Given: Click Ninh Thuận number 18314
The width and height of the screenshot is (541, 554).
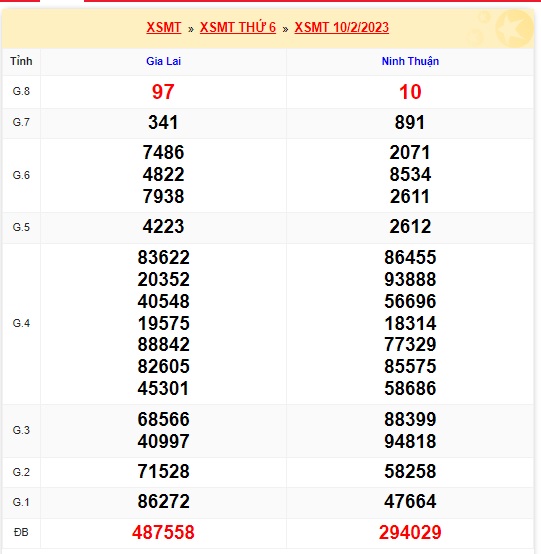Looking at the screenshot, I should pos(410,323).
